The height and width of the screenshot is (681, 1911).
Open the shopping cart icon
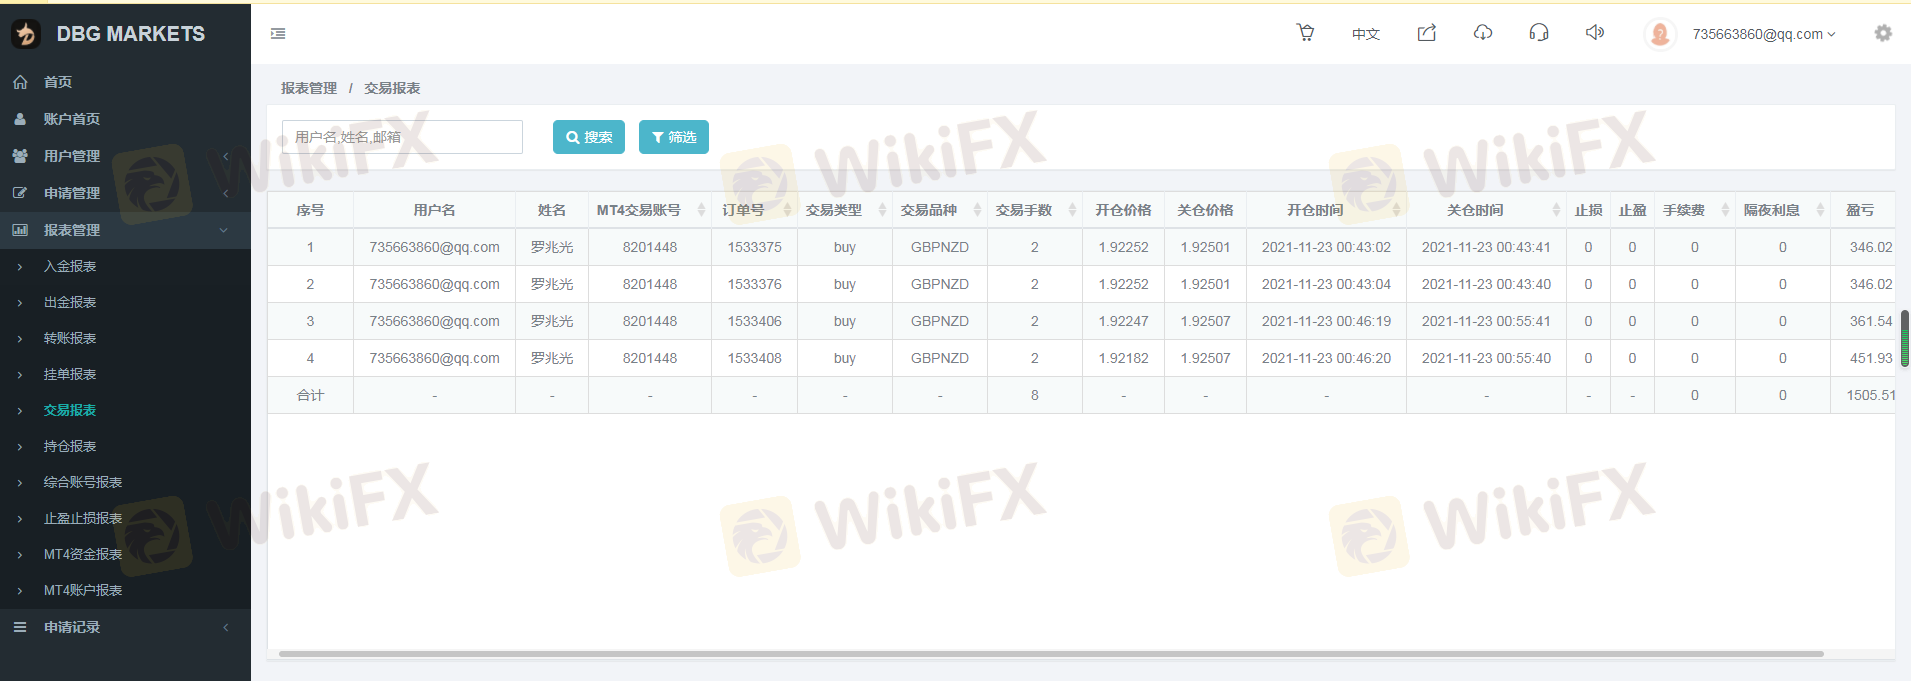(1306, 33)
